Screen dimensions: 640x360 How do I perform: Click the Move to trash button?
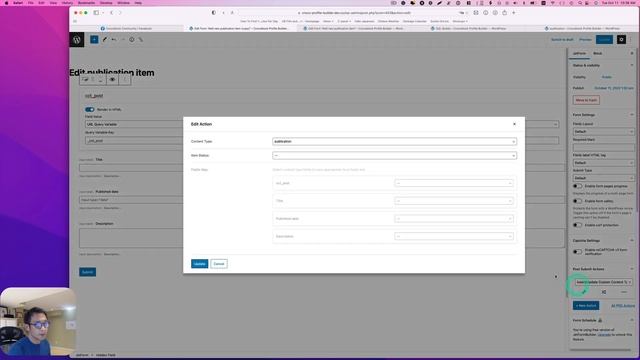point(586,100)
